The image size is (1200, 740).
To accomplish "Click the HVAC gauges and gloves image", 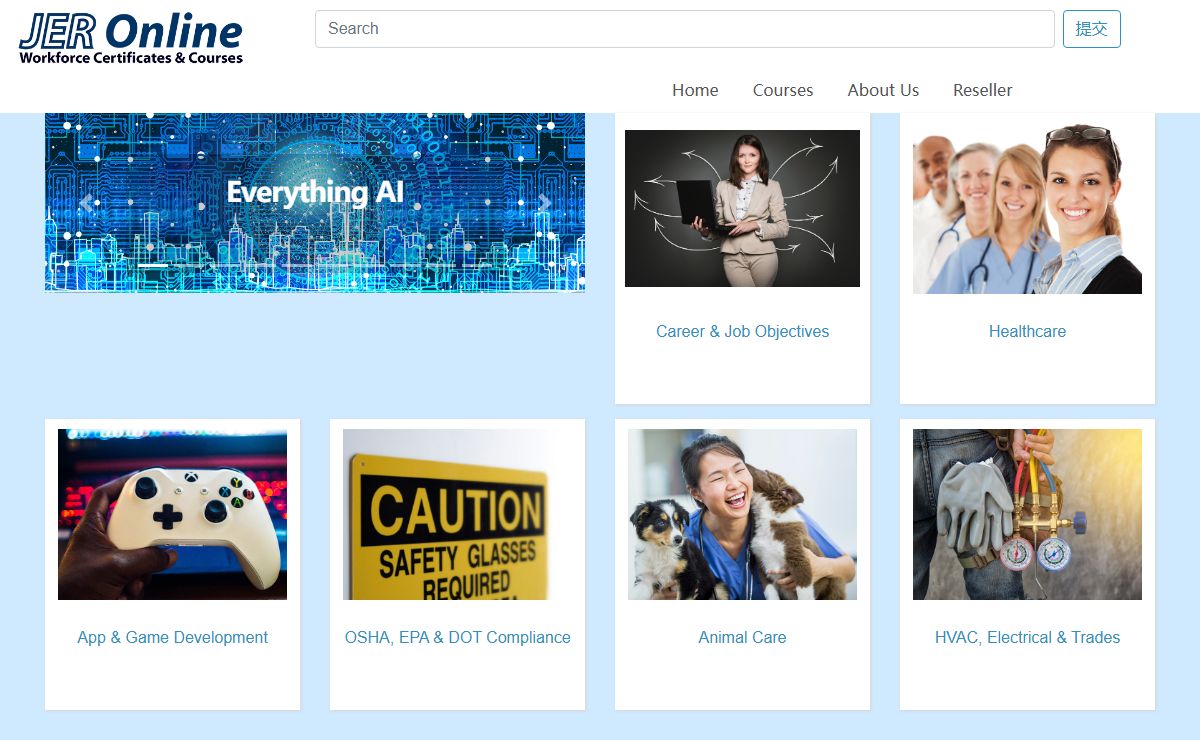I will coord(1027,514).
